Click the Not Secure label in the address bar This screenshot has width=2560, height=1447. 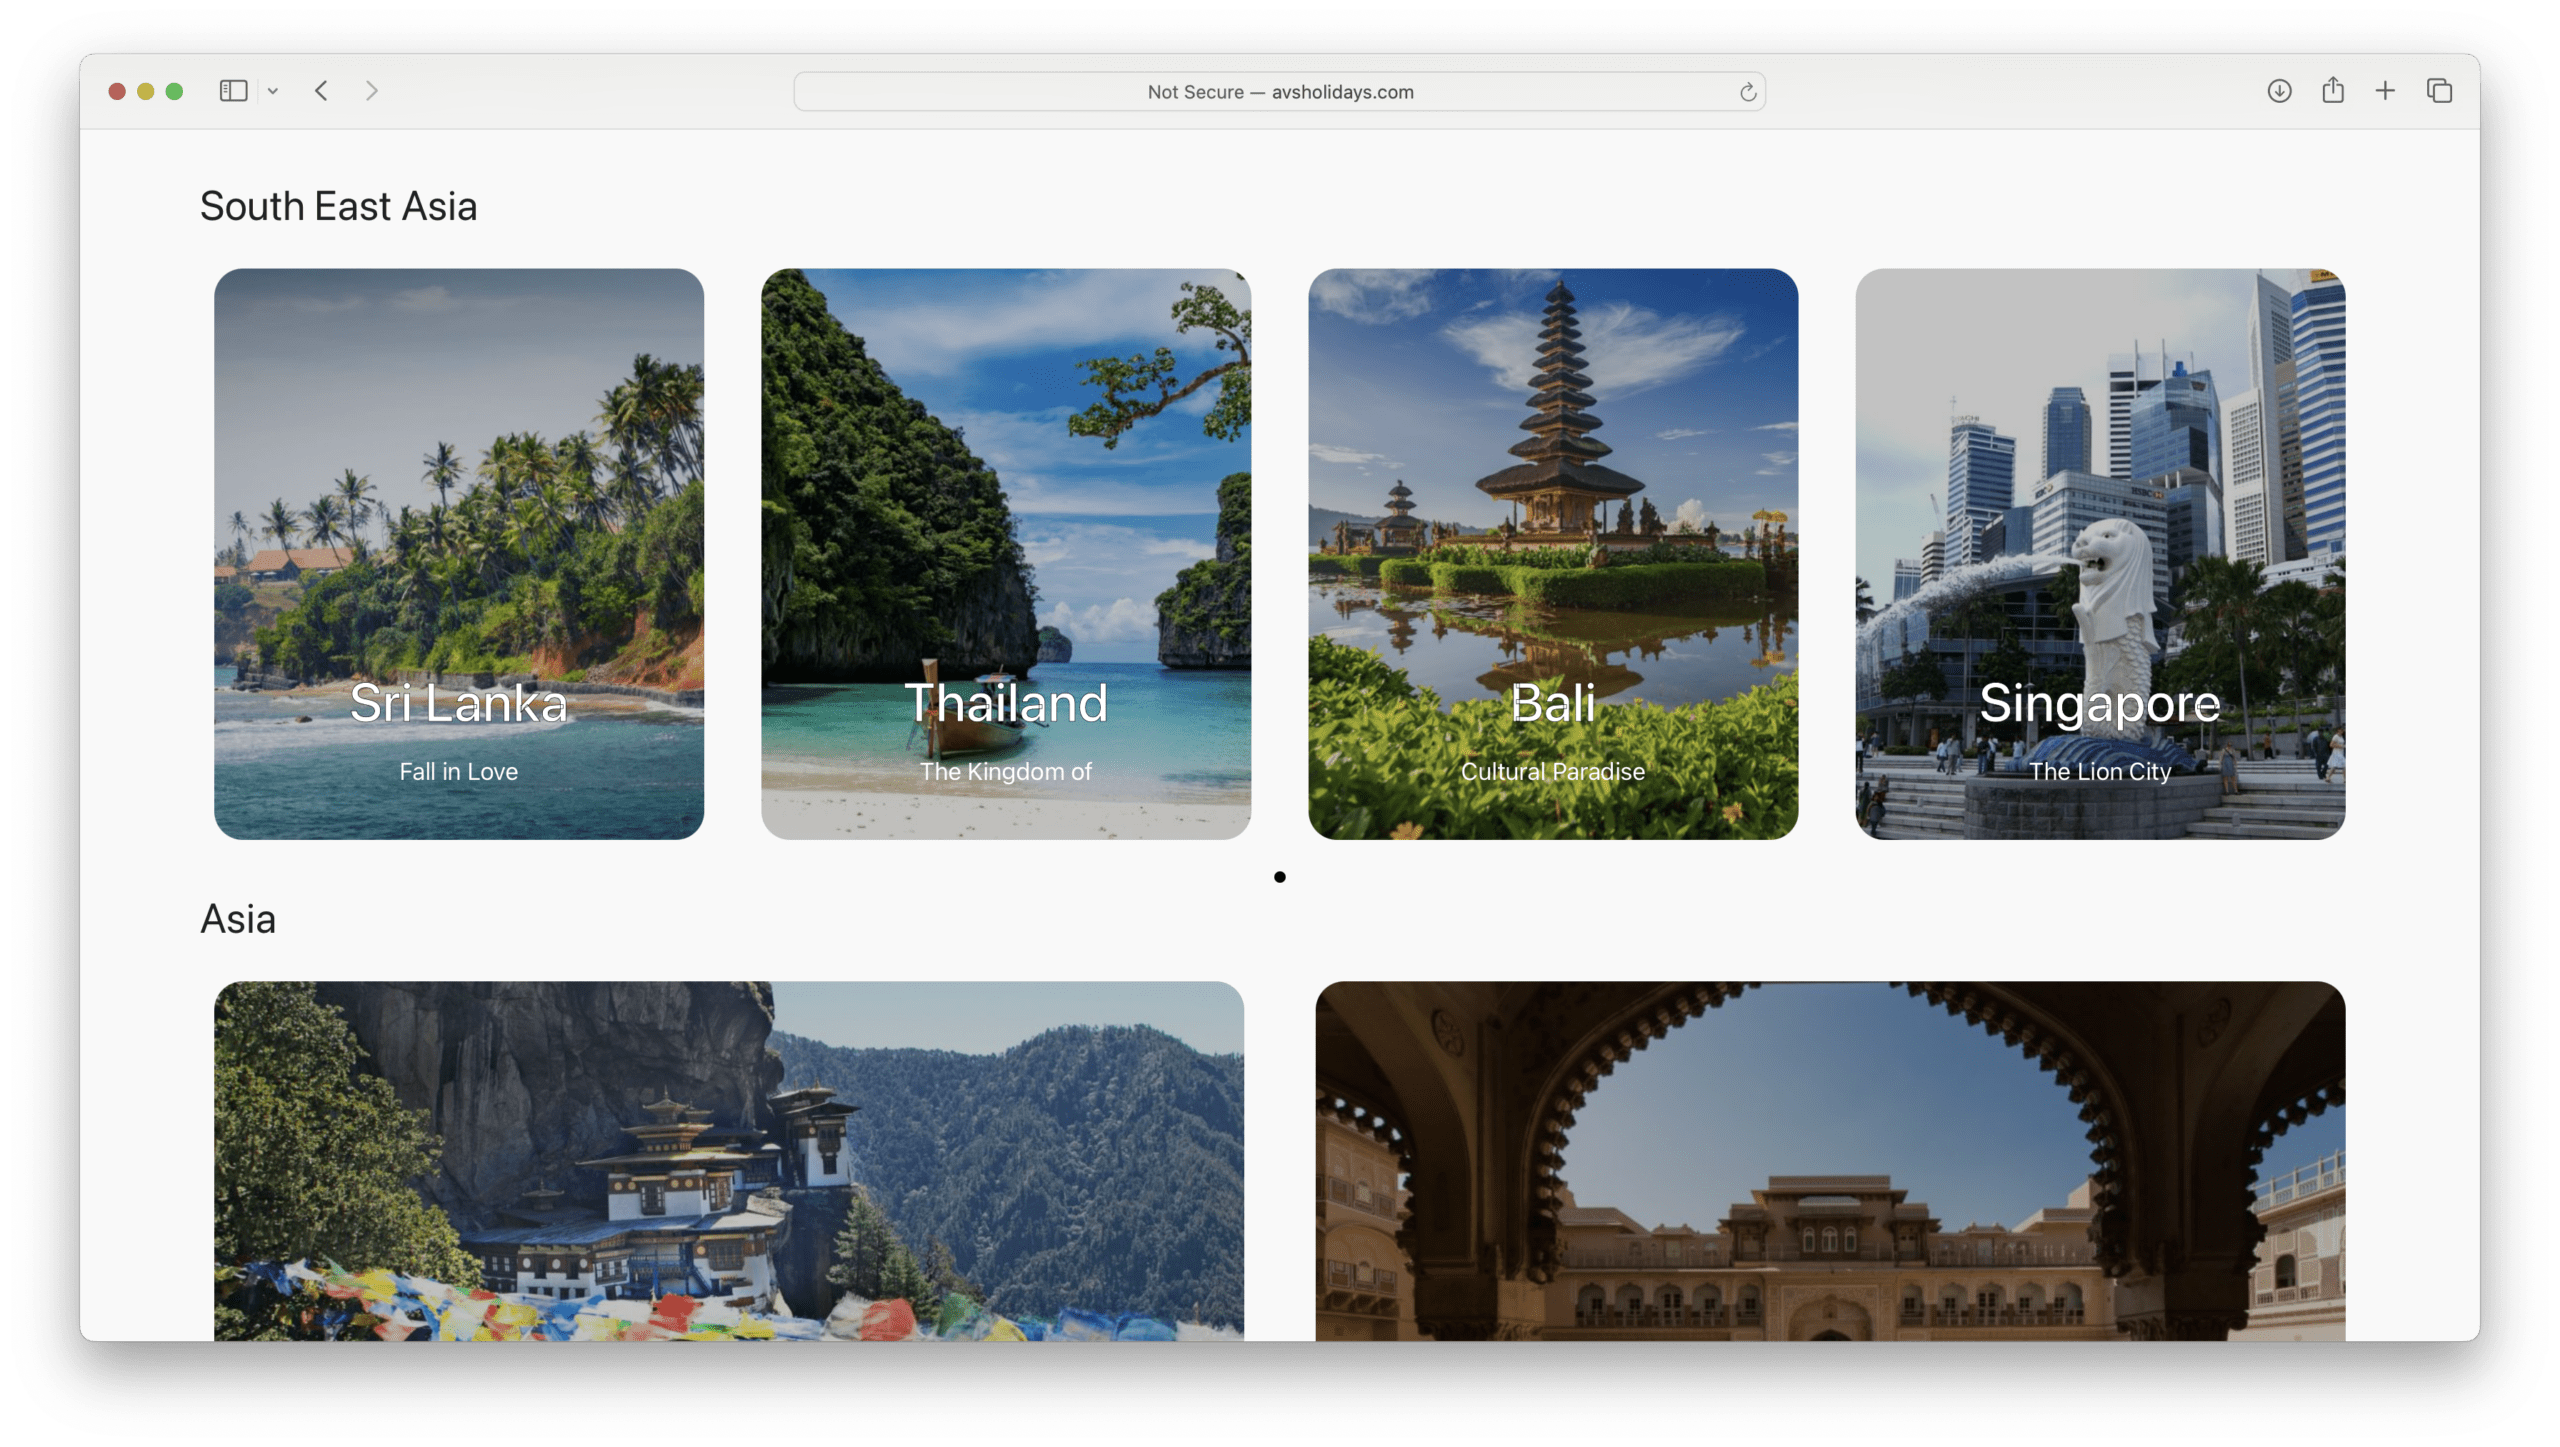pyautogui.click(x=1197, y=91)
